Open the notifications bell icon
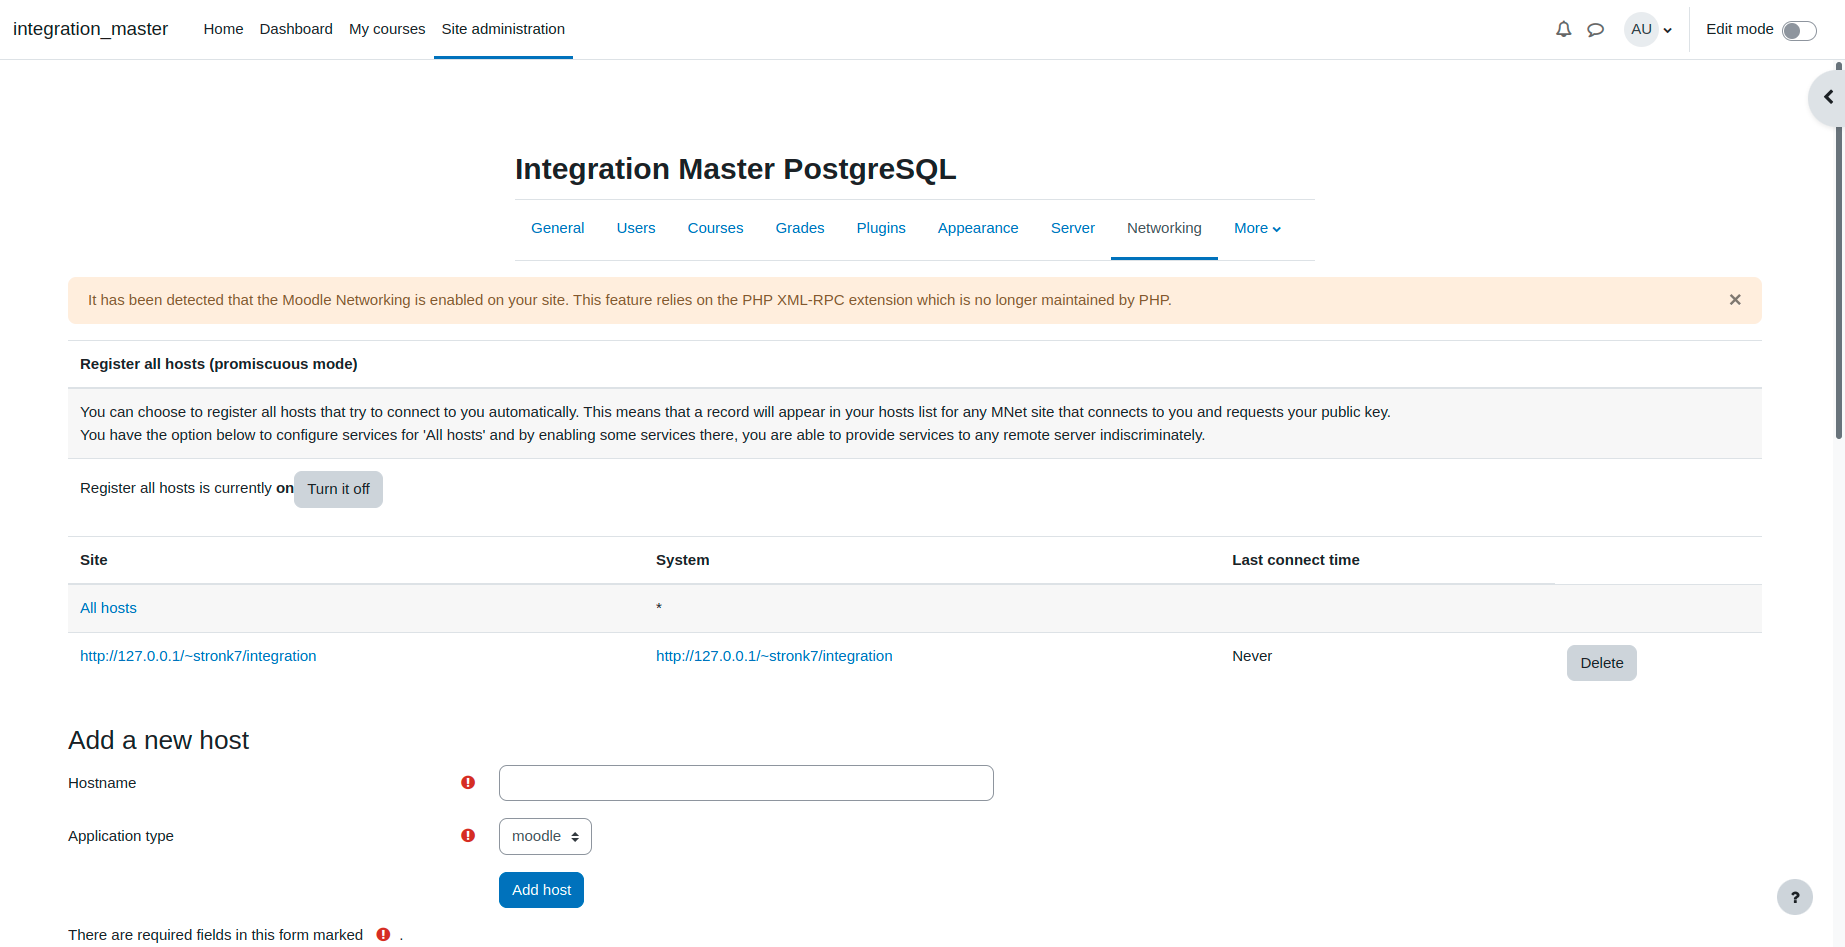1845x947 pixels. (1563, 29)
